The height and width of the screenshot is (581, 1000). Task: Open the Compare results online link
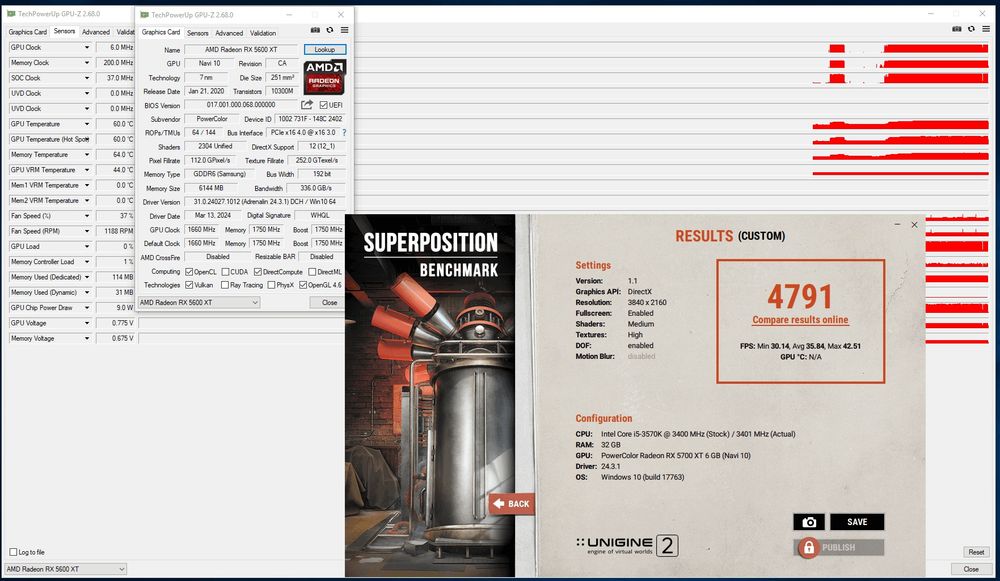coord(800,320)
